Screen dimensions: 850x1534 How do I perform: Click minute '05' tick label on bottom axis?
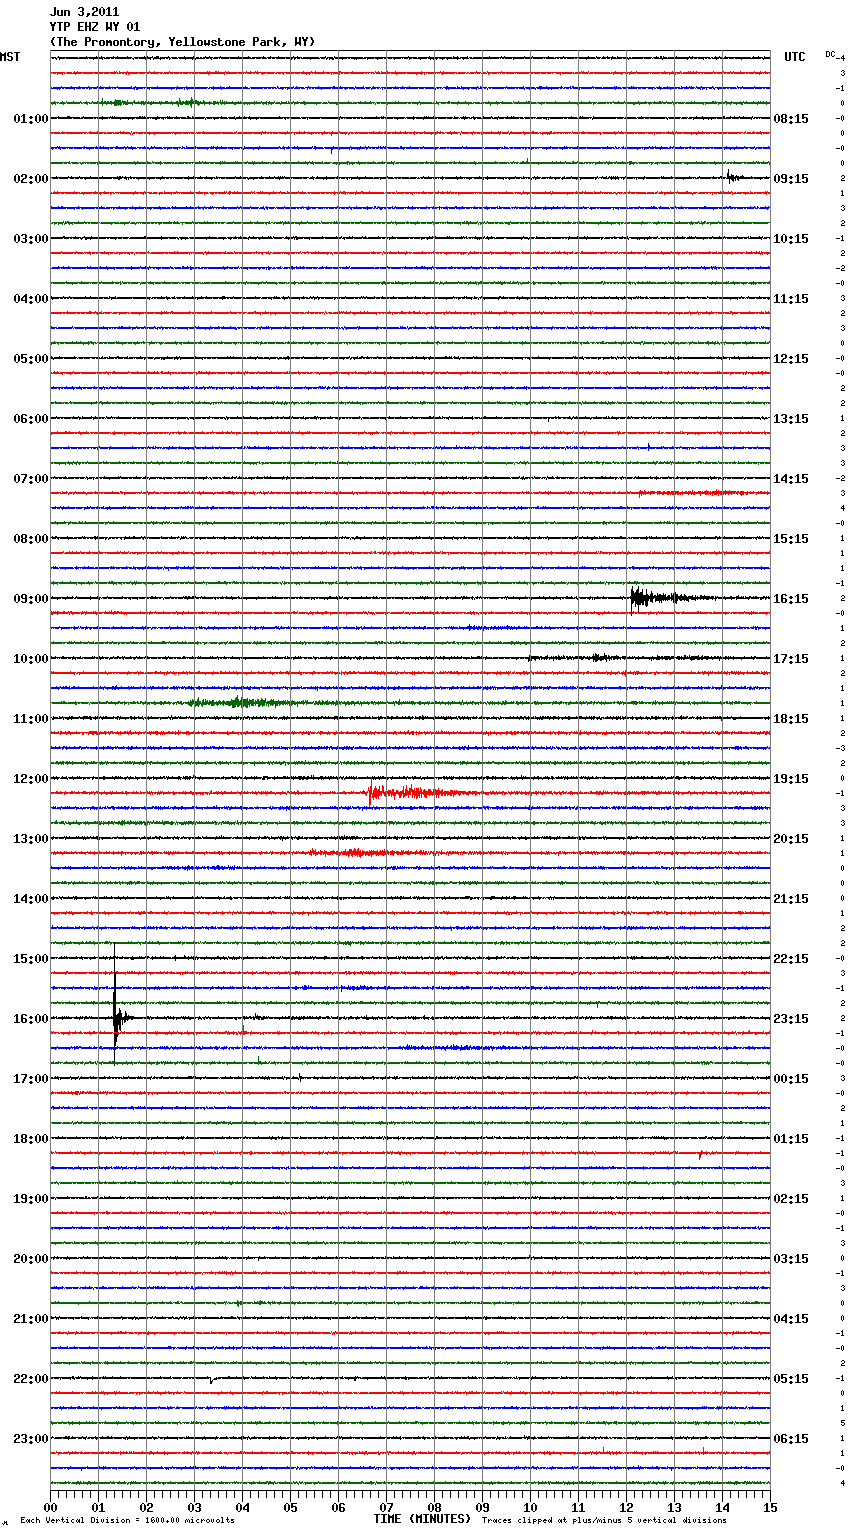point(290,1507)
